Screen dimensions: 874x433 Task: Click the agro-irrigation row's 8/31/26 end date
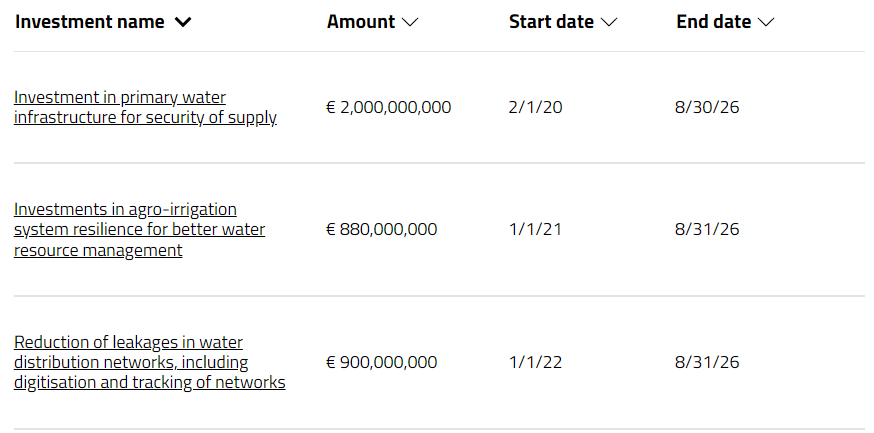click(x=707, y=229)
